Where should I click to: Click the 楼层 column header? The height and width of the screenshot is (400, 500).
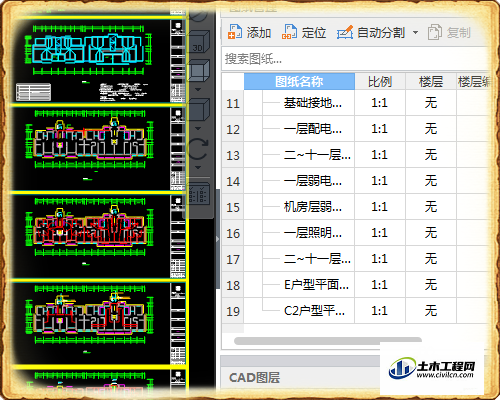(431, 82)
